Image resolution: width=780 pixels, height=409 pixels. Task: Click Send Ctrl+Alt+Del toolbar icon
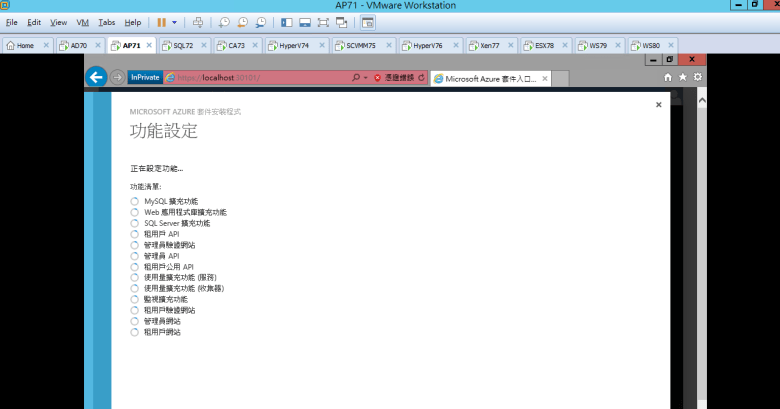[x=198, y=21]
